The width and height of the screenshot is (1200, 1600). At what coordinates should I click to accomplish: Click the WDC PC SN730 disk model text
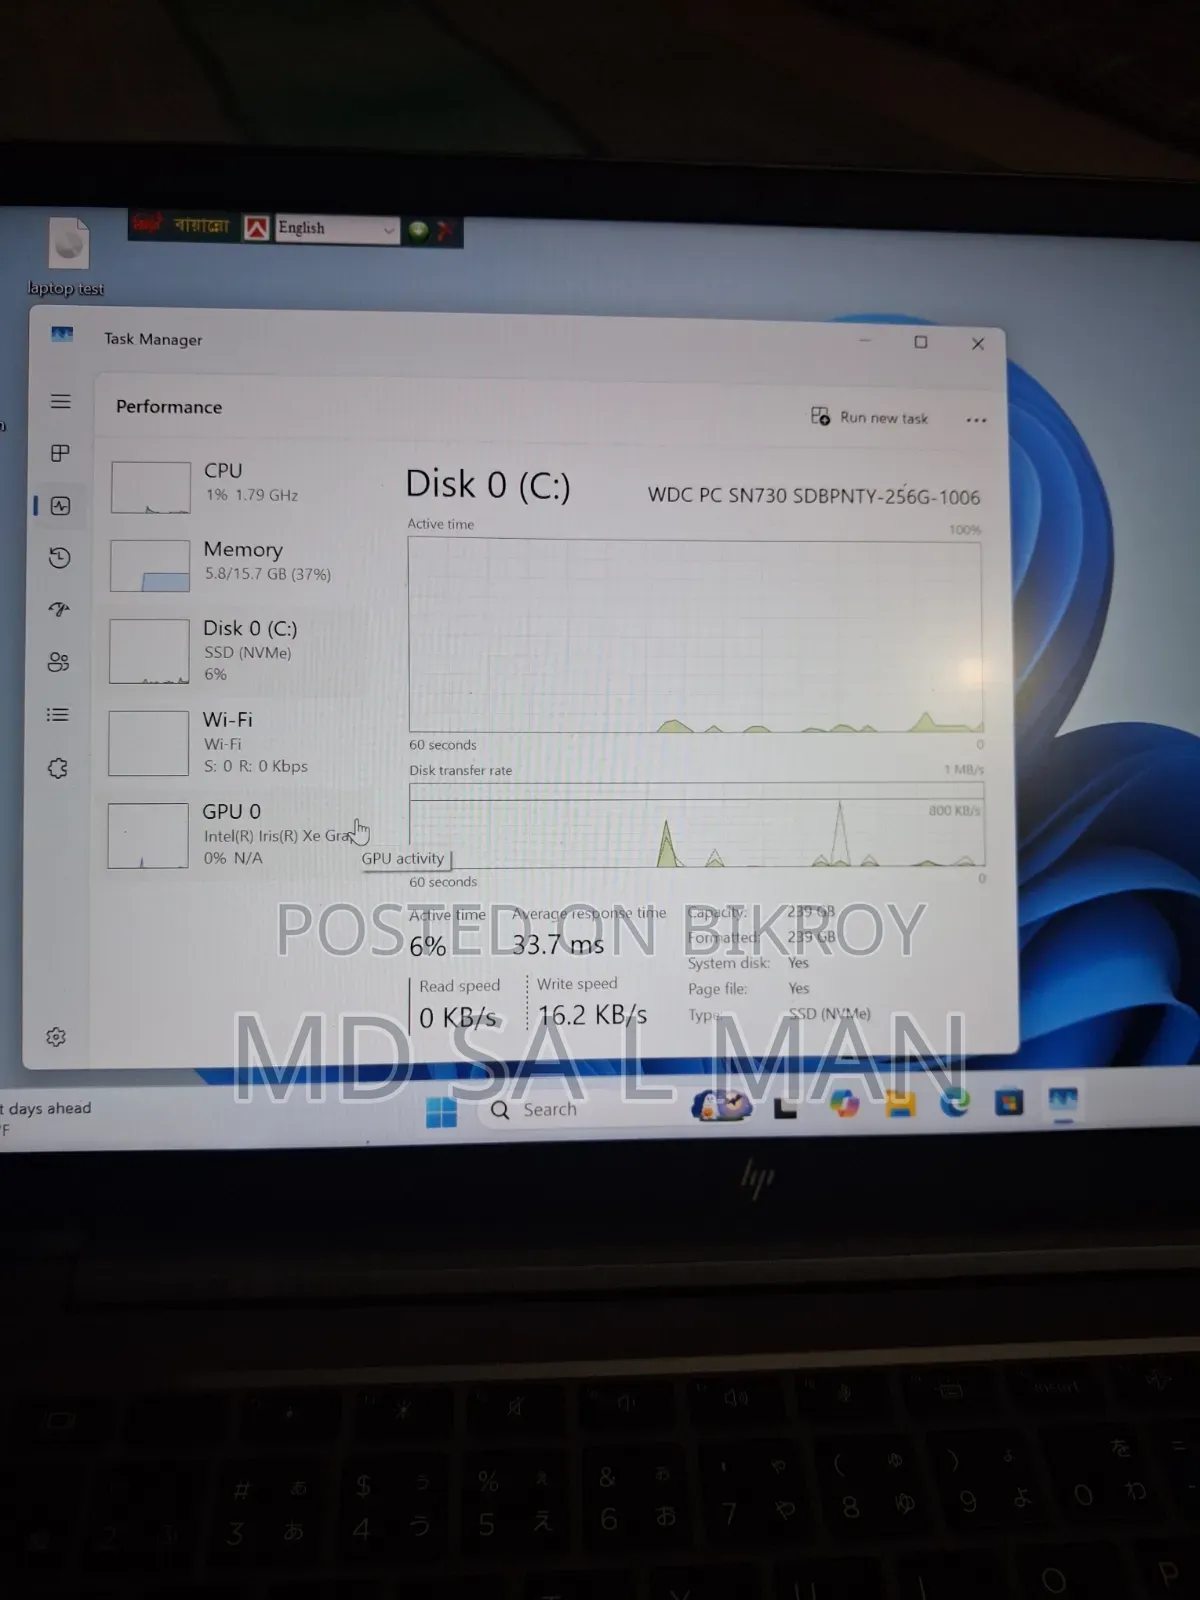[x=814, y=496]
